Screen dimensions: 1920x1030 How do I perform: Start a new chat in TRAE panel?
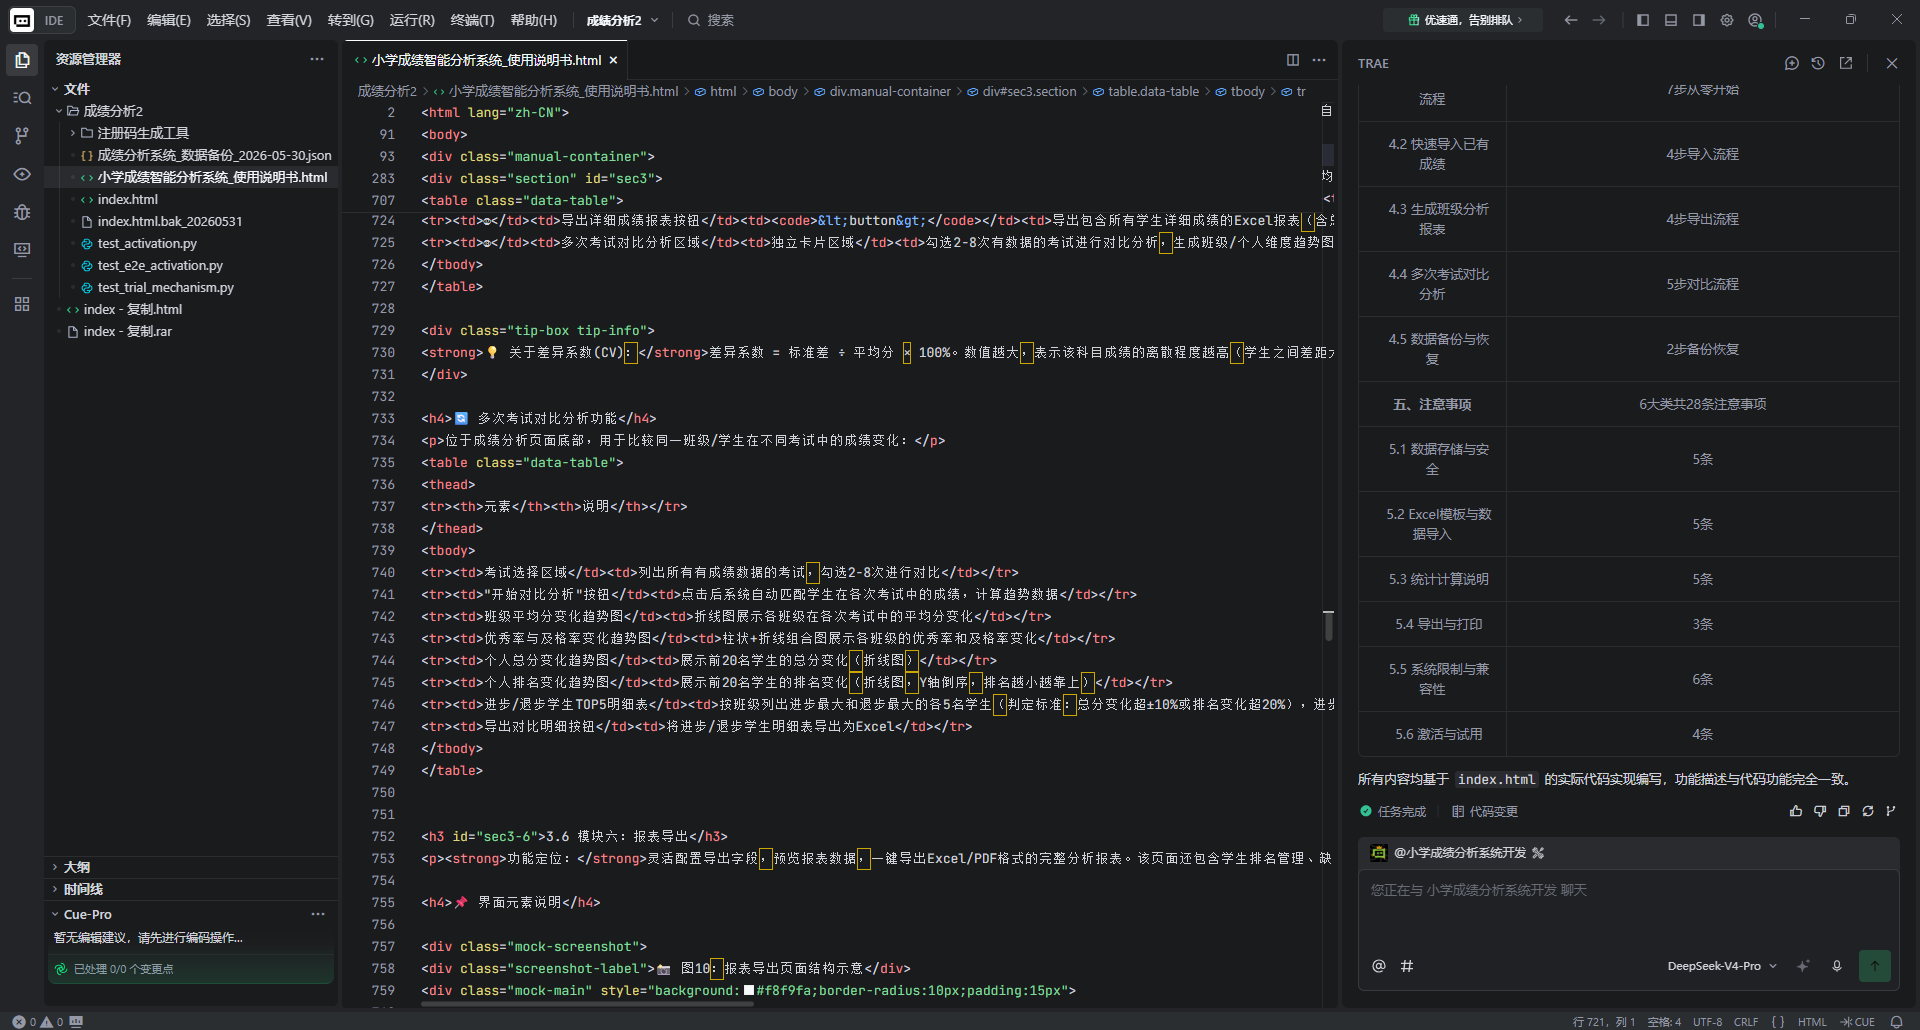[x=1791, y=63]
